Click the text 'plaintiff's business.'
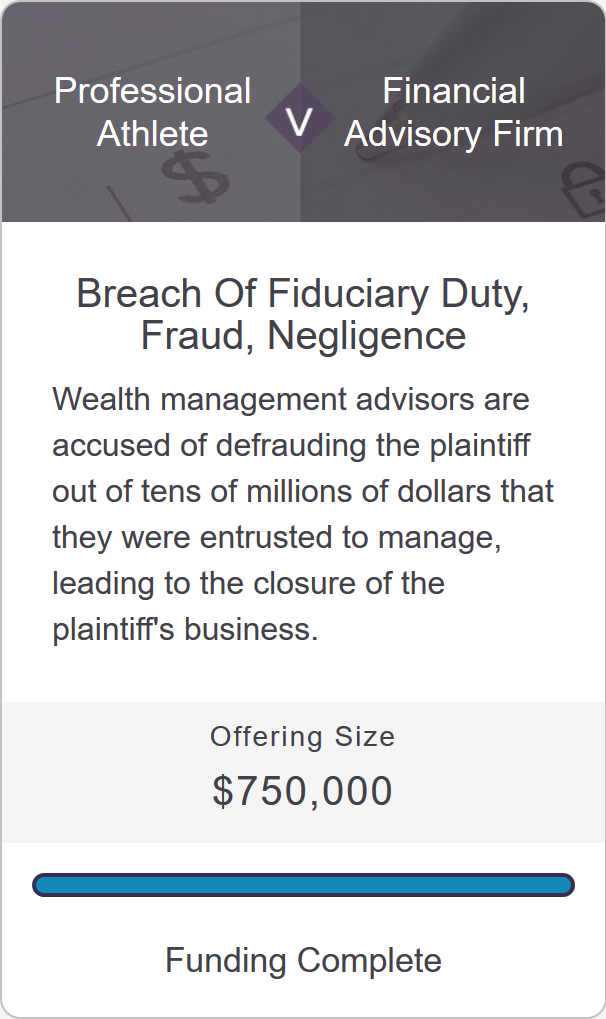 click(185, 628)
